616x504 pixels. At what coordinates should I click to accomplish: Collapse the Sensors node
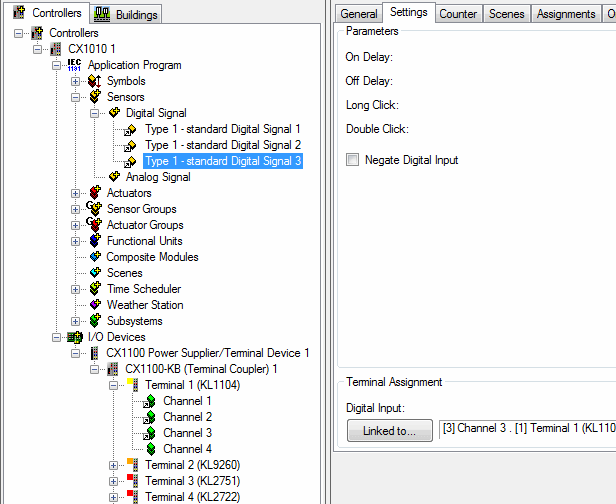[75, 97]
